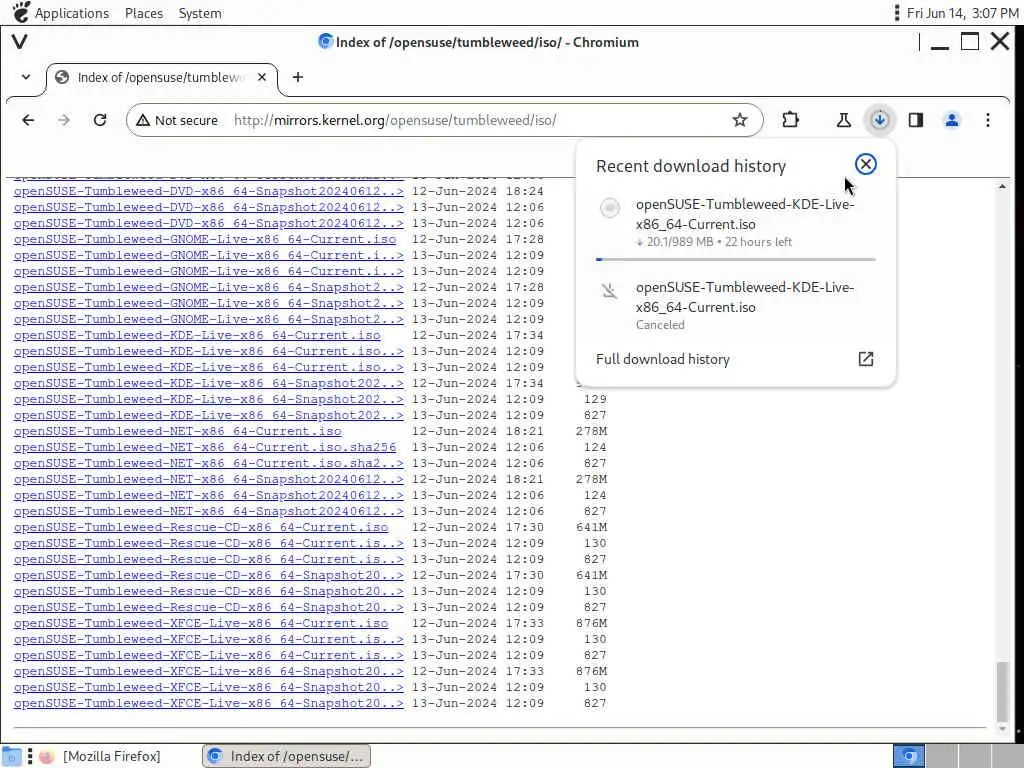Screen dimensions: 1024x768
Task: Bookmark this page with the star icon
Action: (739, 120)
